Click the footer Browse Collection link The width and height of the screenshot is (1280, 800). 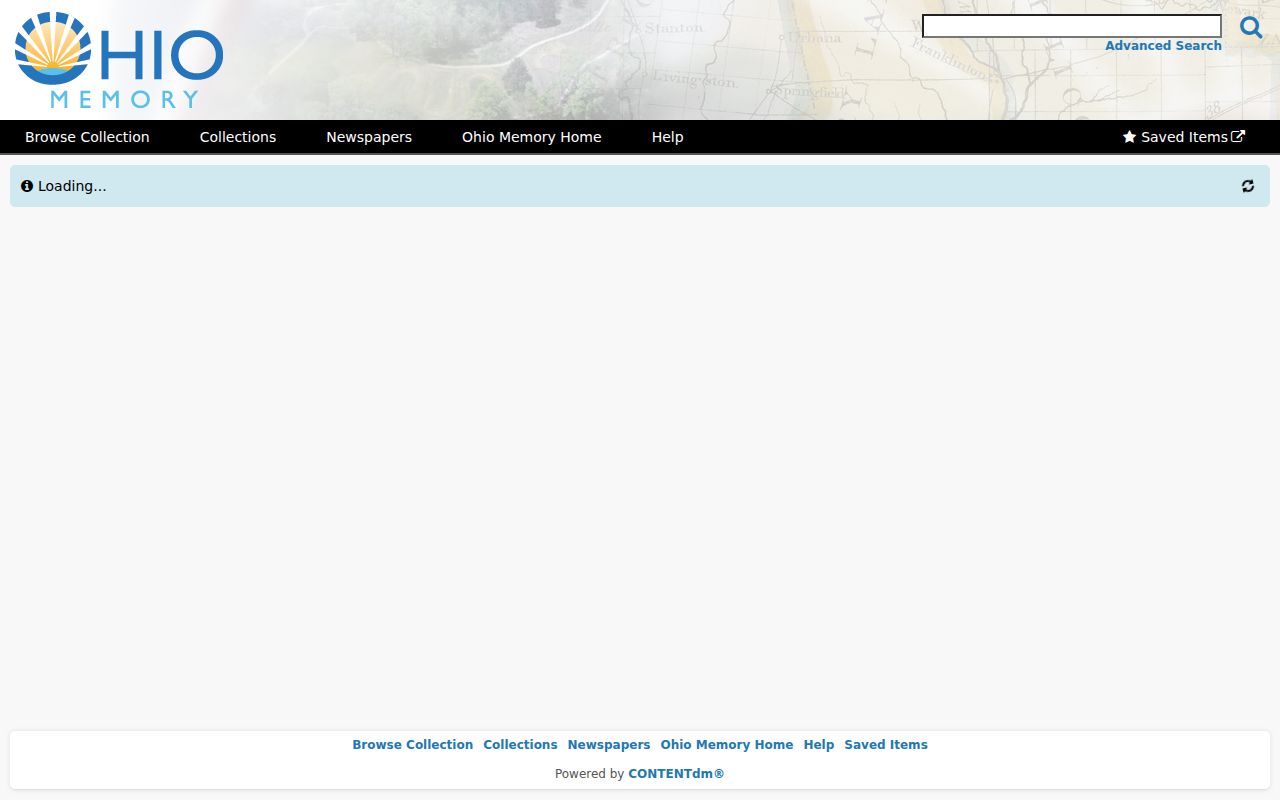pyautogui.click(x=413, y=745)
